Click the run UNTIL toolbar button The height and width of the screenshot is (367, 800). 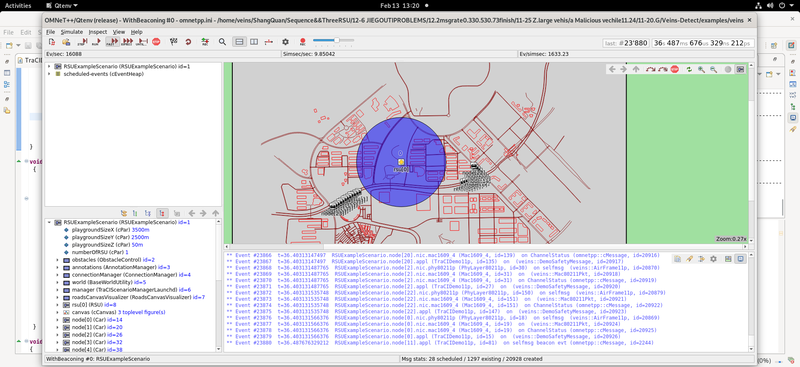(142, 42)
